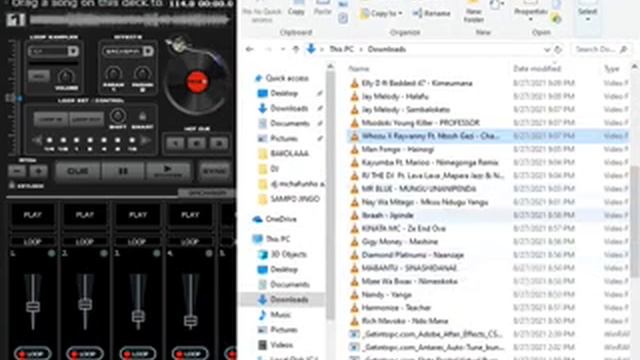
Task: Pause the deck with the pause button
Action: coord(123,171)
